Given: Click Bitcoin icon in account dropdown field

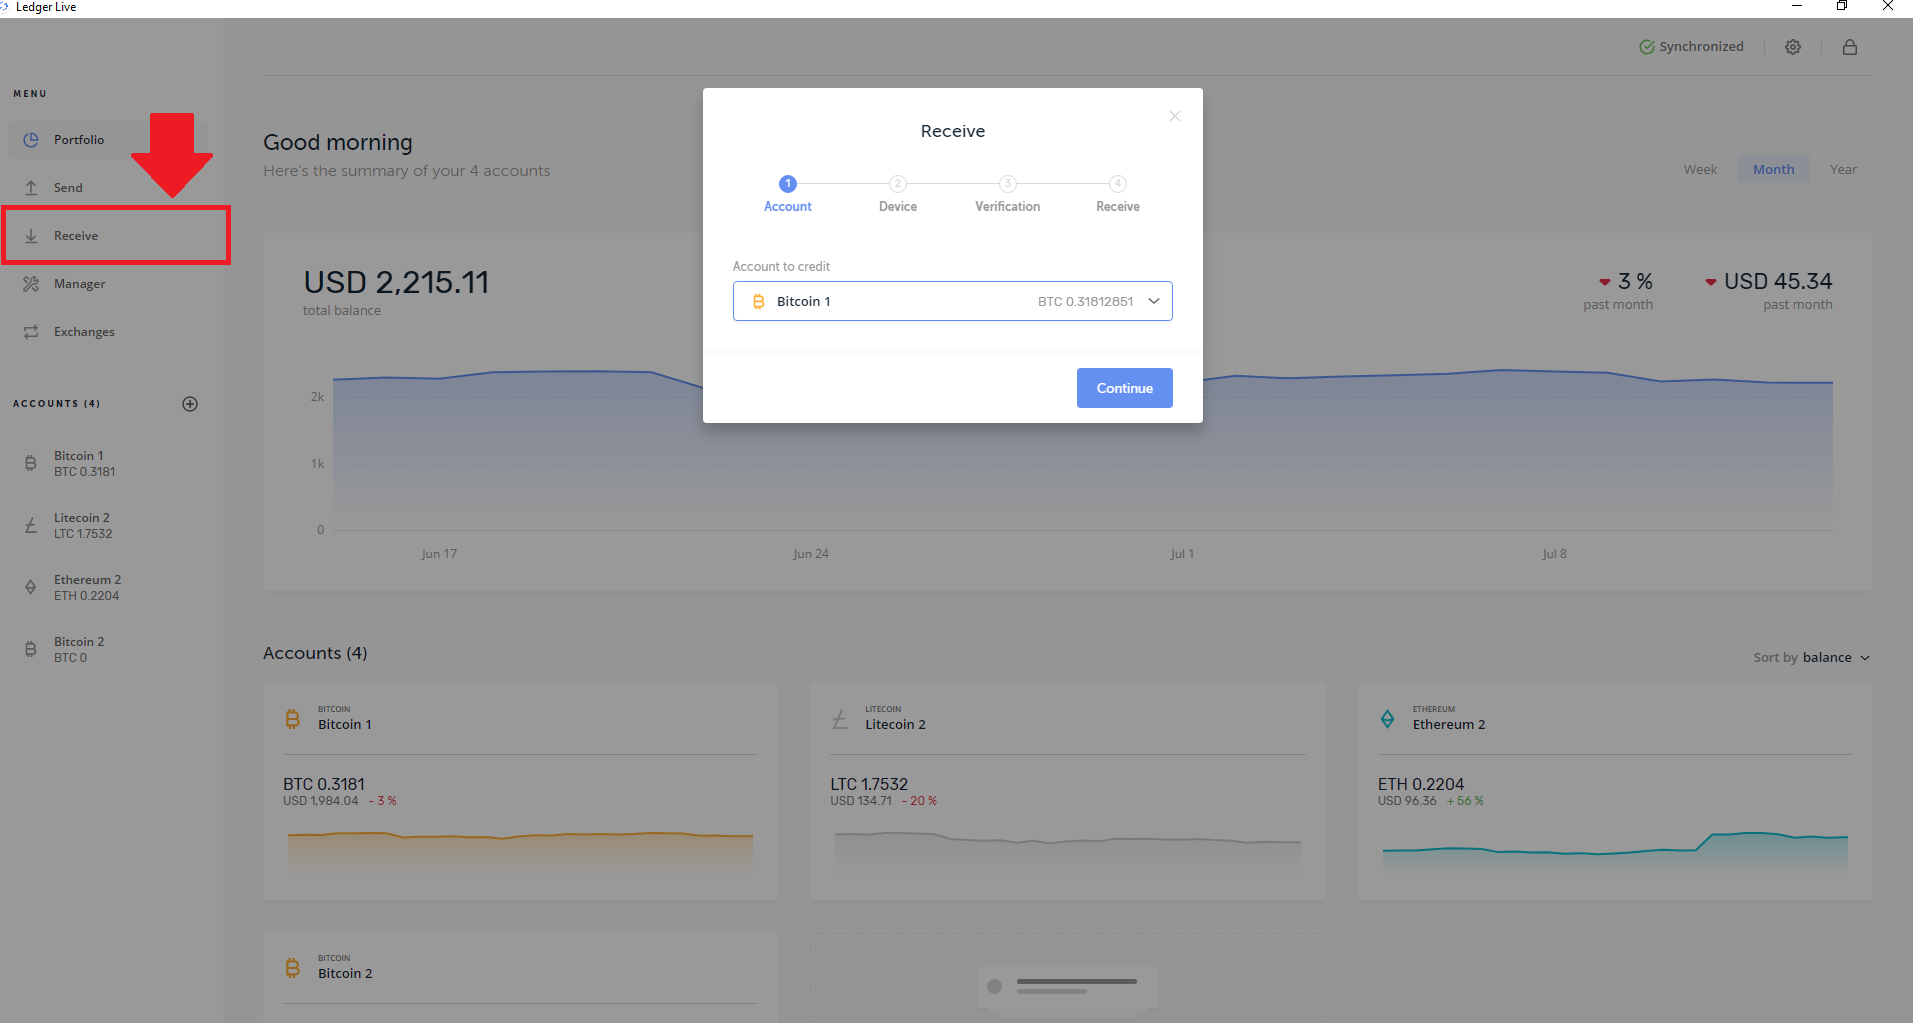Looking at the screenshot, I should [x=758, y=301].
